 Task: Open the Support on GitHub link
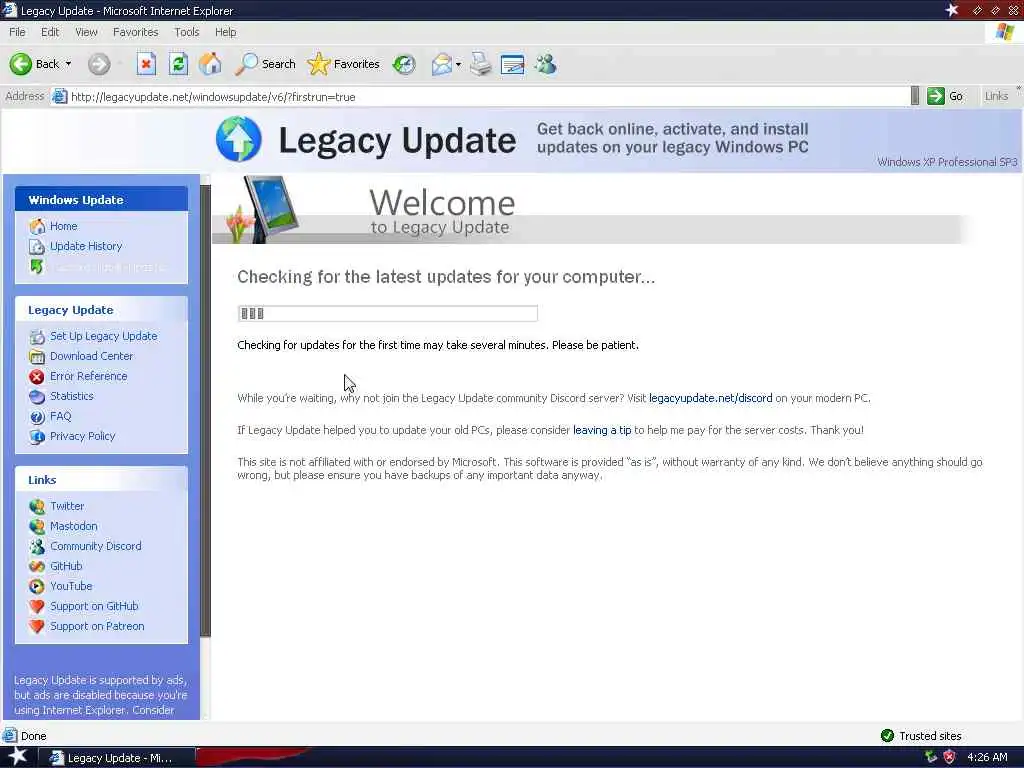(94, 606)
